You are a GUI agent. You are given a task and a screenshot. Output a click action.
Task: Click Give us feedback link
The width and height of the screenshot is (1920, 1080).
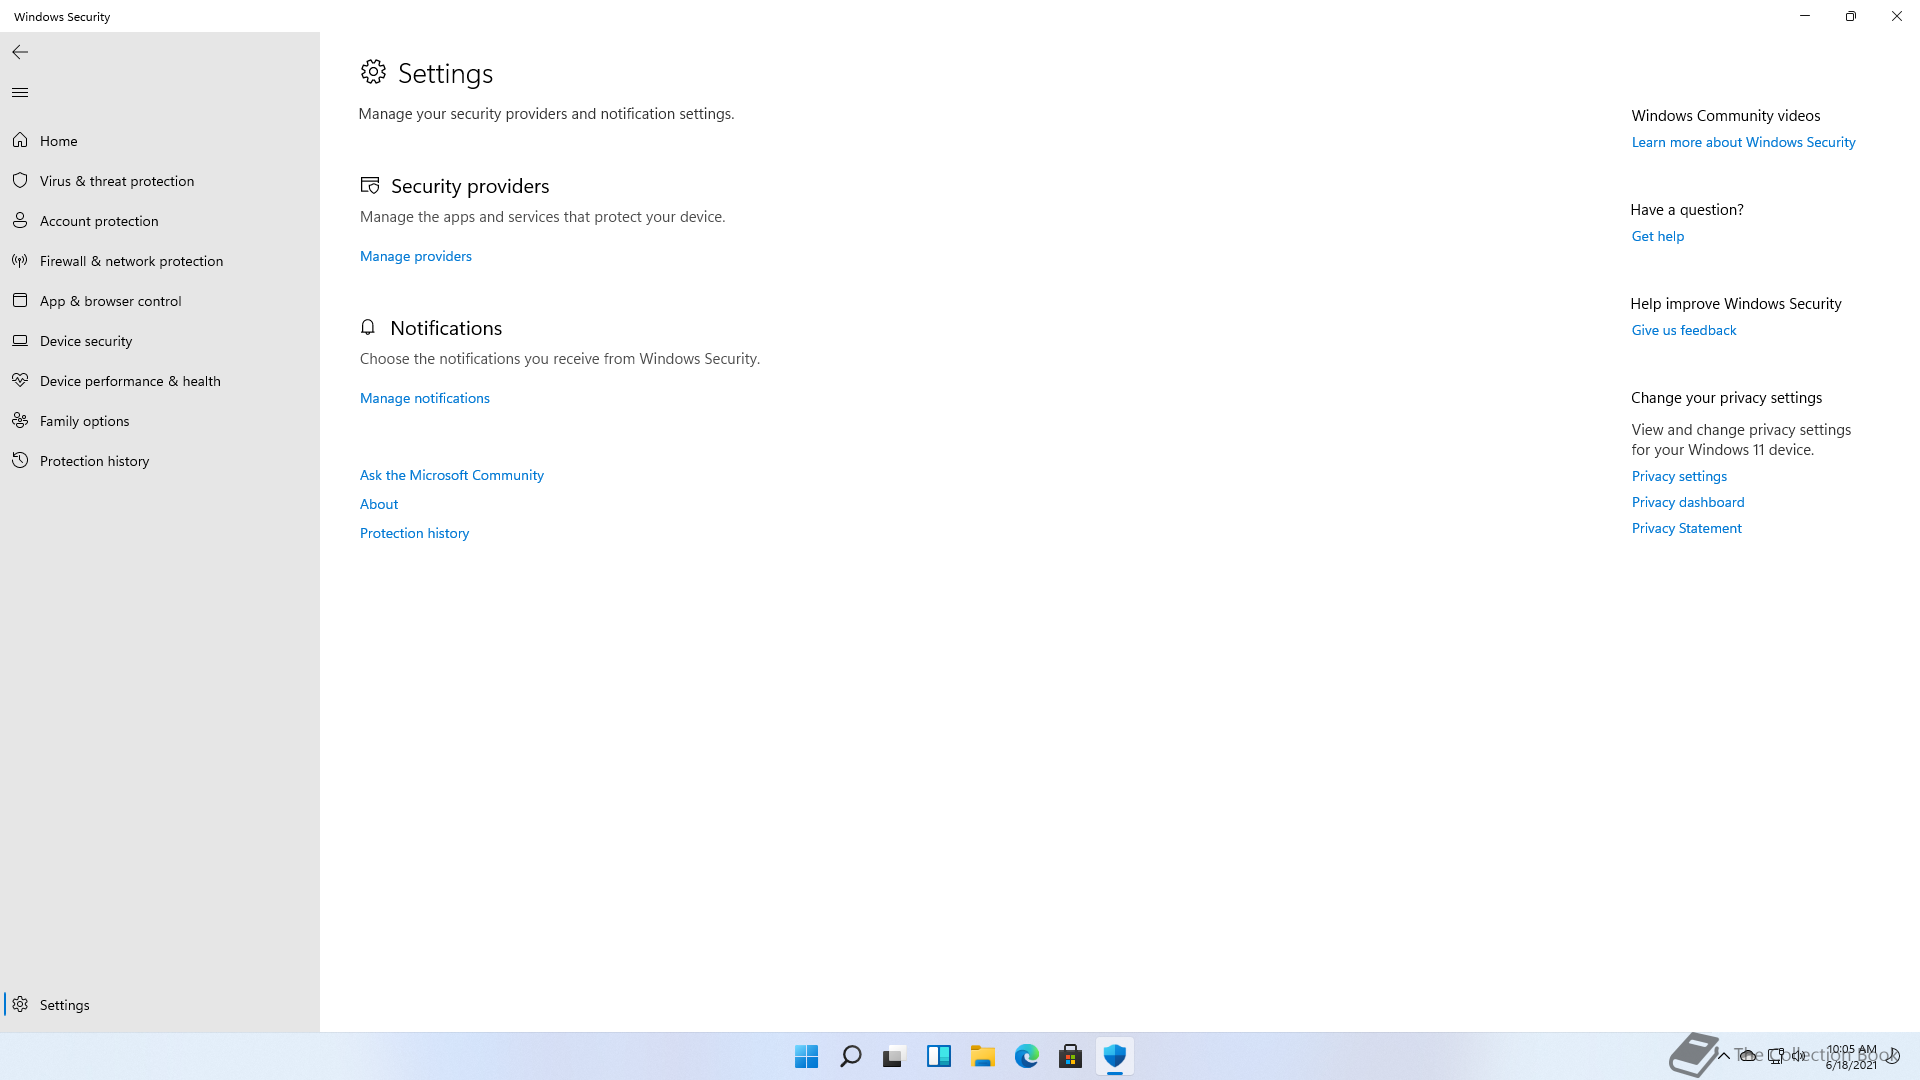tap(1683, 330)
